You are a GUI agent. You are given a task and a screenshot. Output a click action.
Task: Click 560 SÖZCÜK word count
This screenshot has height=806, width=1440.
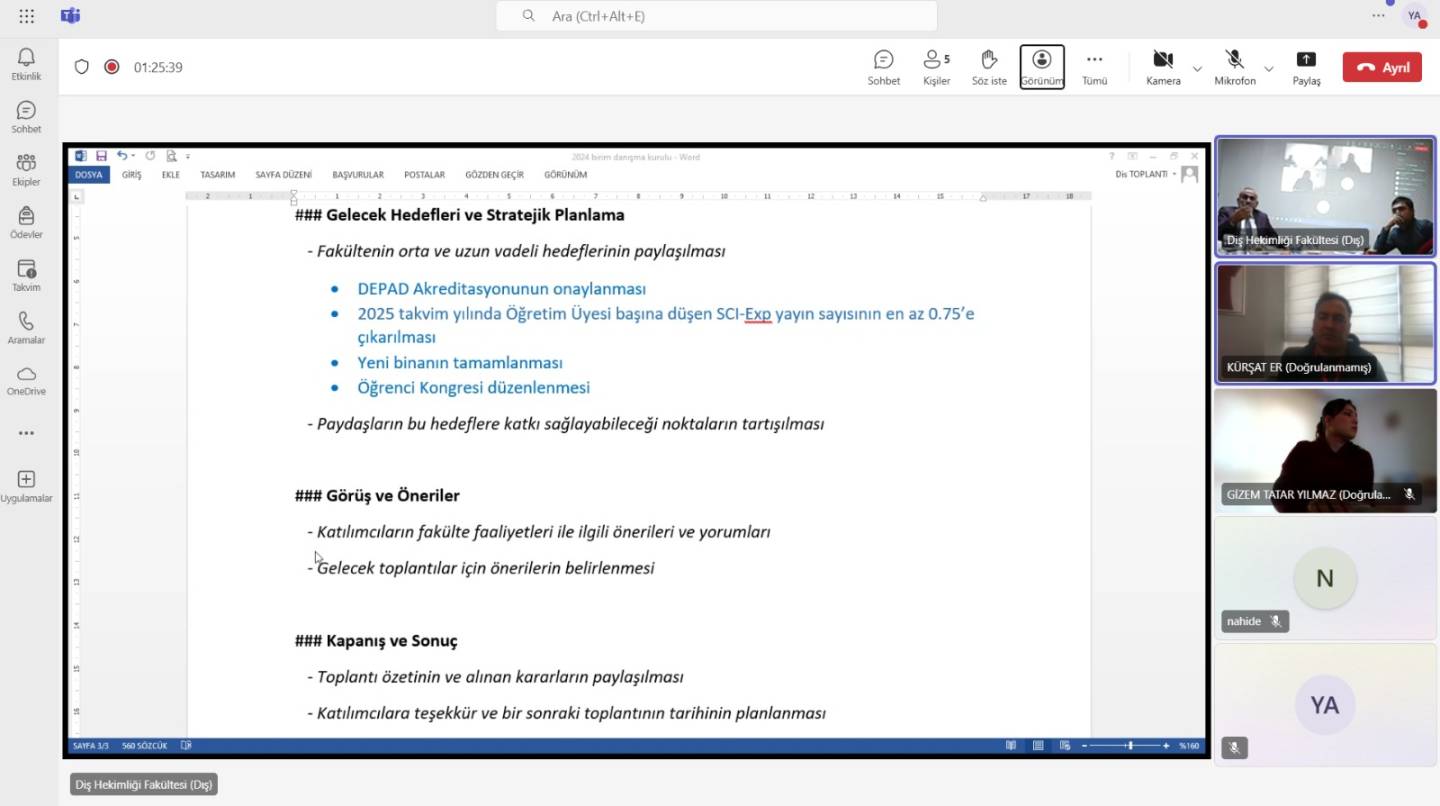145,745
